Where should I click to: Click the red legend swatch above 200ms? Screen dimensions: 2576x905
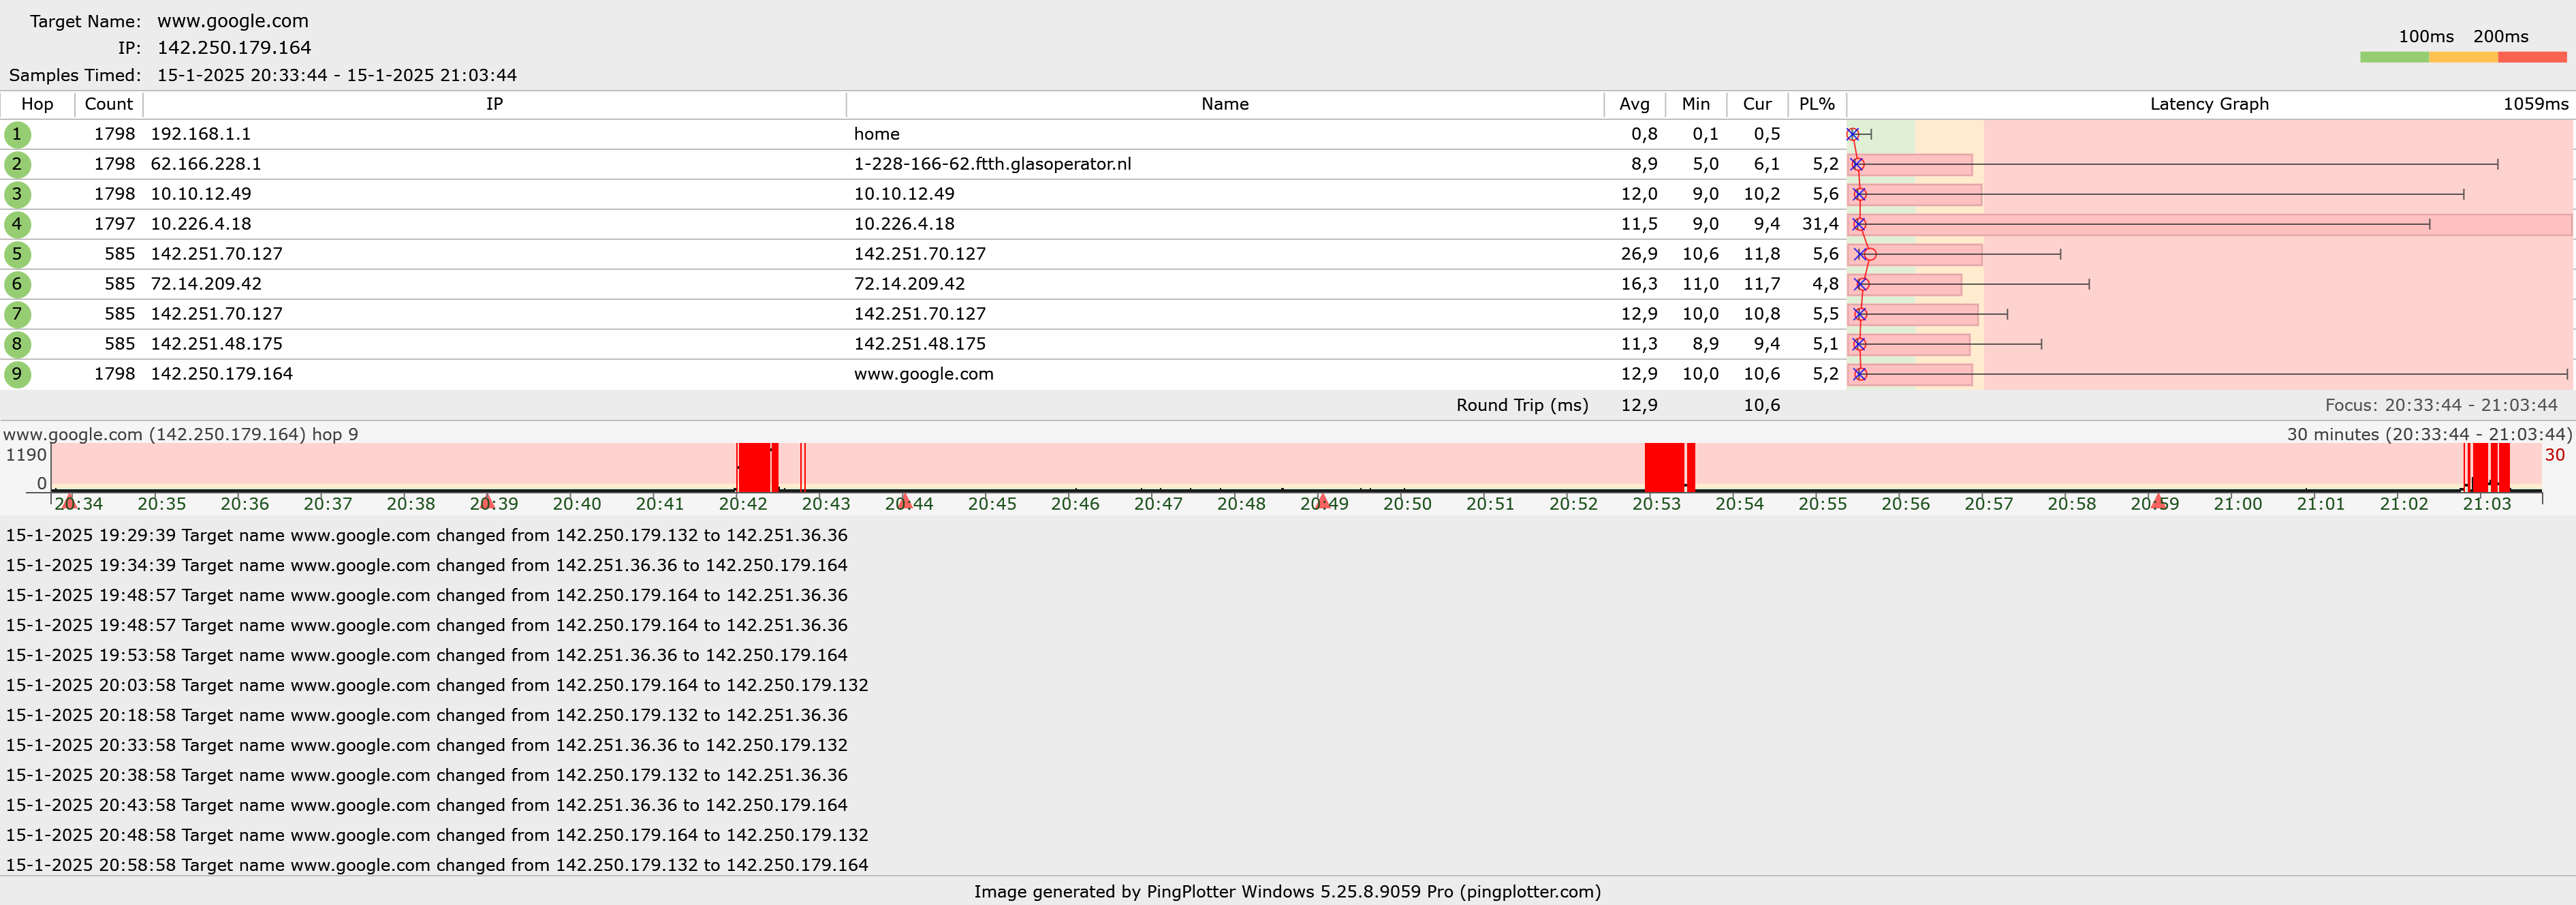2532,57
